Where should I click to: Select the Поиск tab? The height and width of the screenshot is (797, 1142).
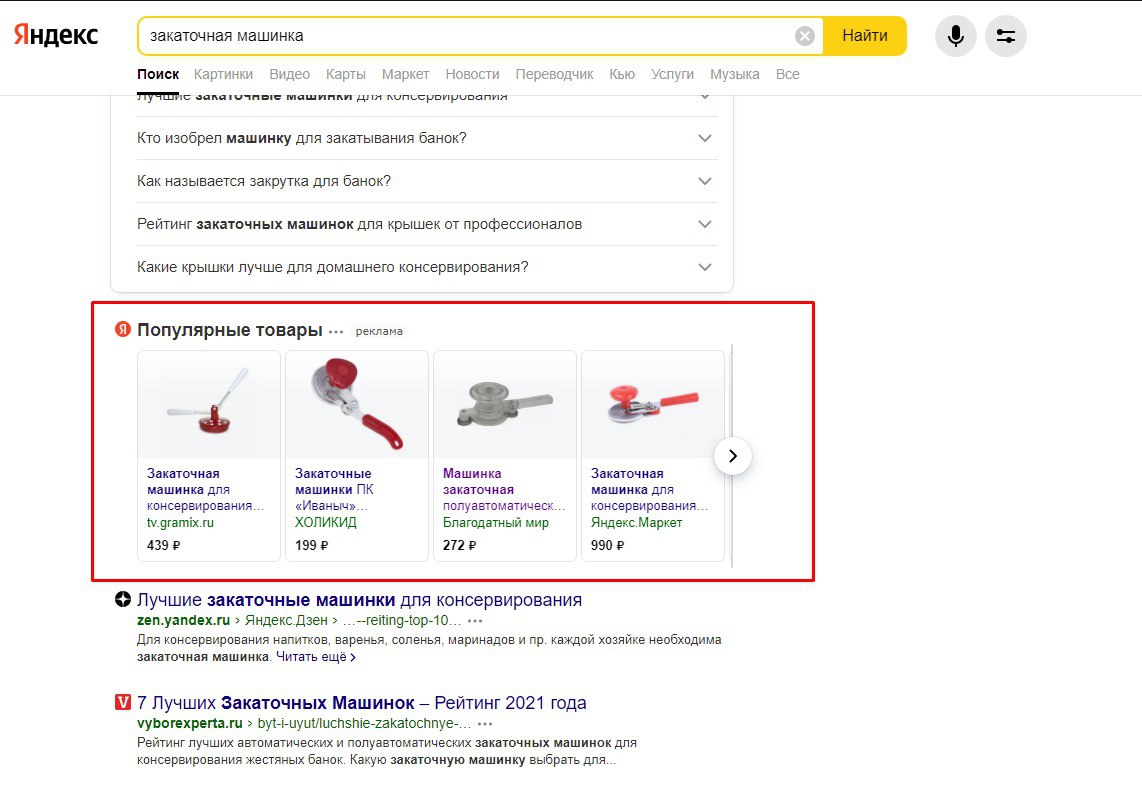pyautogui.click(x=158, y=74)
